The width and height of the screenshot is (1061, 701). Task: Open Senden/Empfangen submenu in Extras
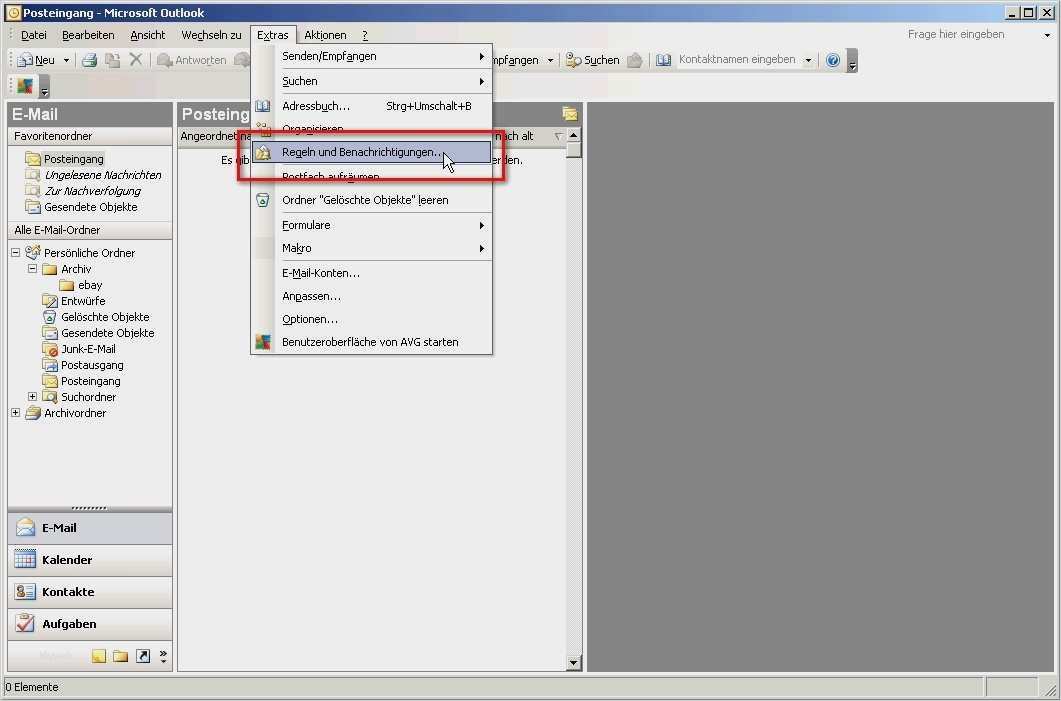coord(371,56)
